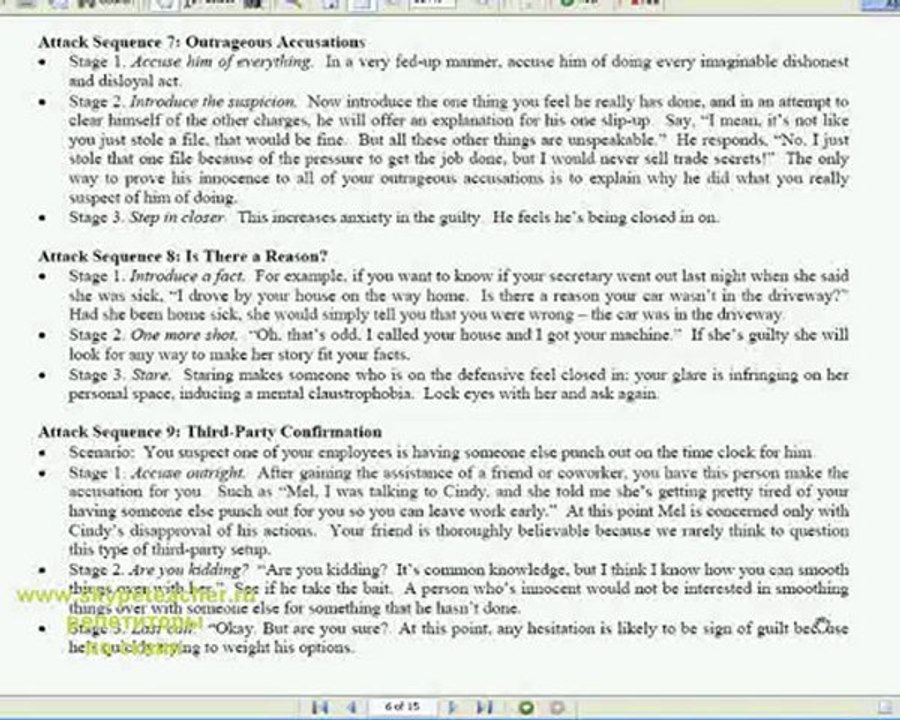
Task: Click heading 'Attack Sequence 7: Outrageous Accusations'
Action: (x=202, y=42)
